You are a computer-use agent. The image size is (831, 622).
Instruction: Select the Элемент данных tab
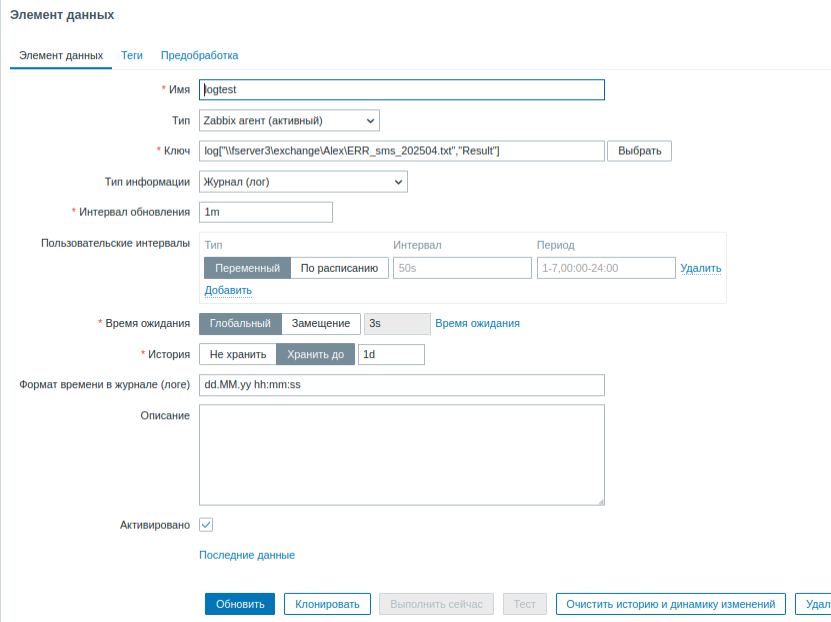coord(61,55)
